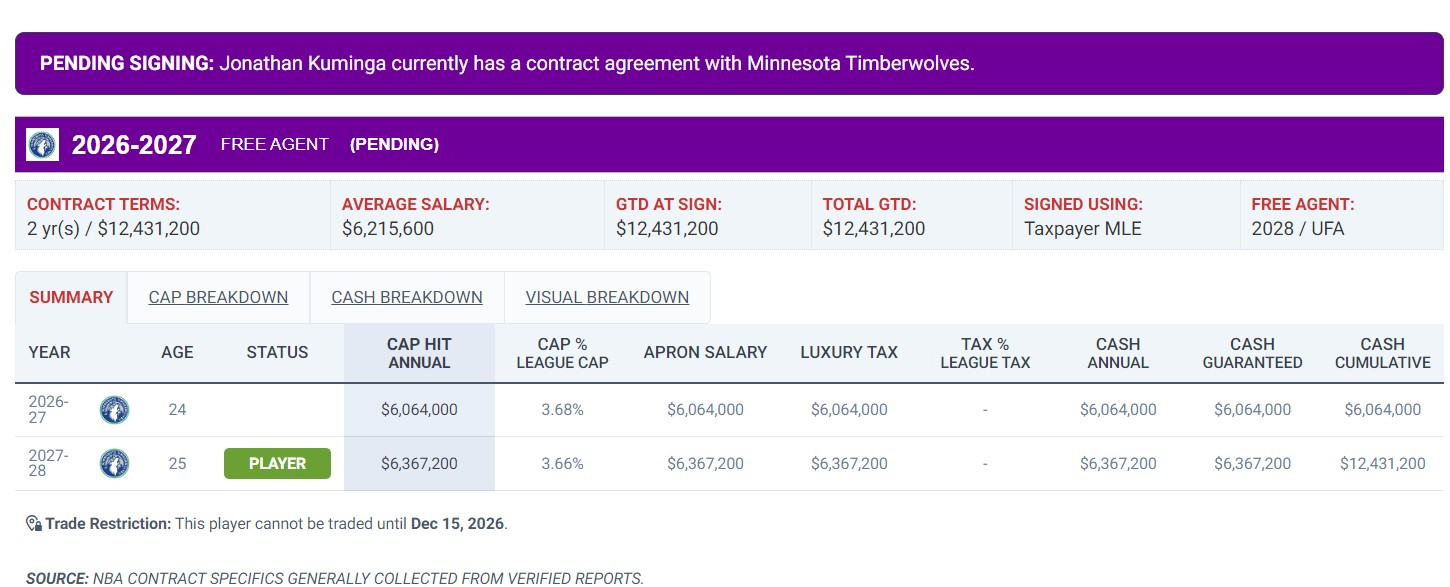The width and height of the screenshot is (1450, 587).
Task: Click the Timberwolves logo in purple header
Action: coord(43,144)
